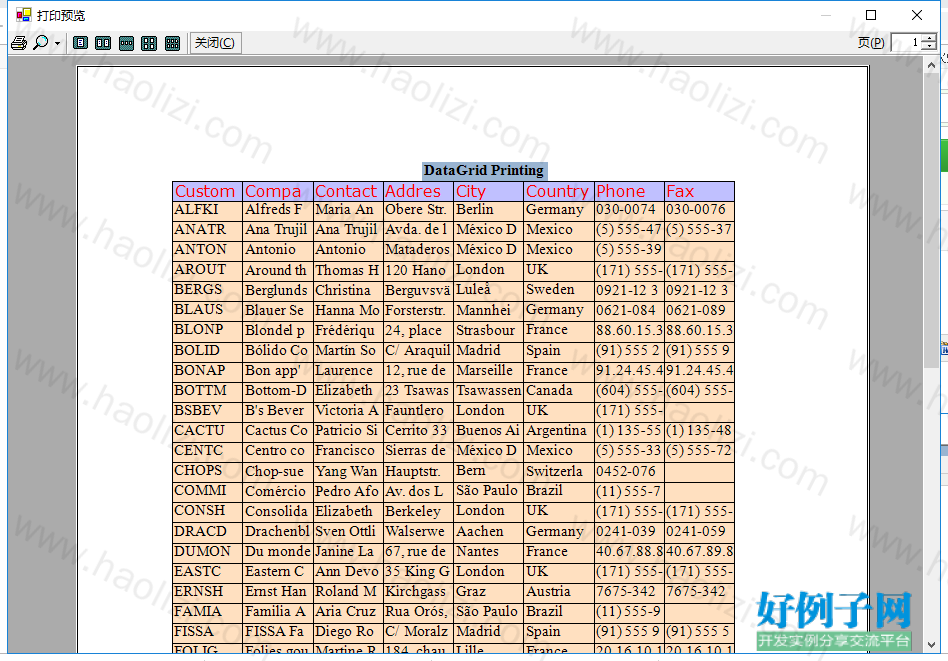Image resolution: width=948 pixels, height=661 pixels.
Task: Switch to one-page view
Action: point(80,43)
